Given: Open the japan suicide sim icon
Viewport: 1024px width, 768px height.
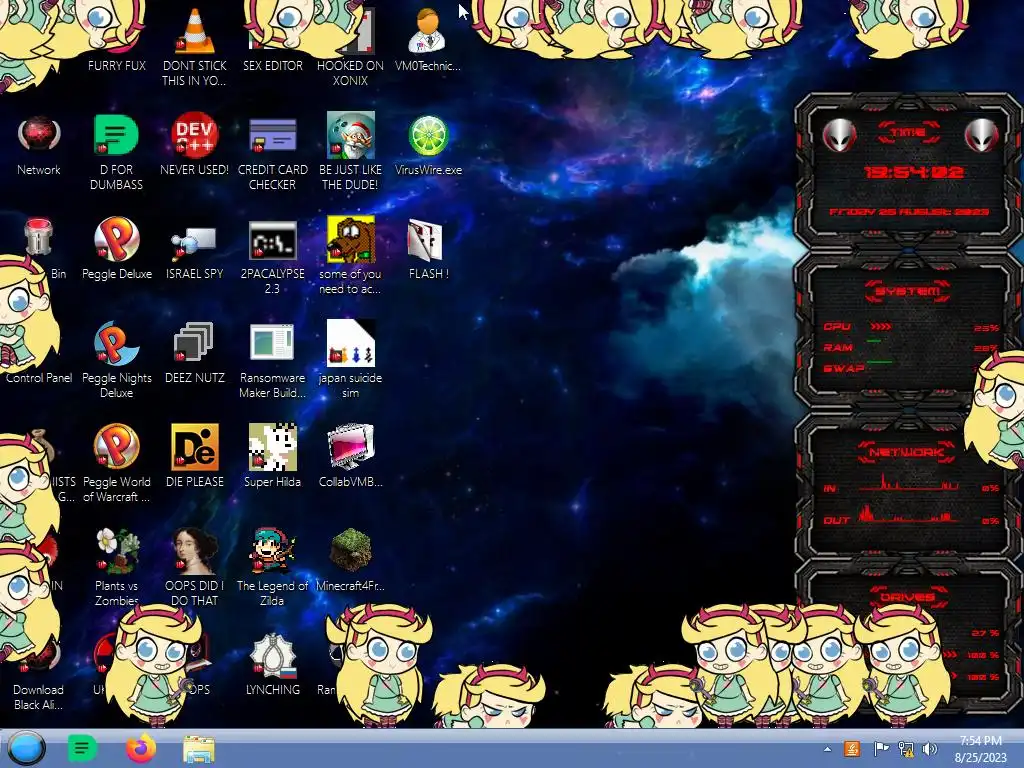Looking at the screenshot, I should coord(351,343).
